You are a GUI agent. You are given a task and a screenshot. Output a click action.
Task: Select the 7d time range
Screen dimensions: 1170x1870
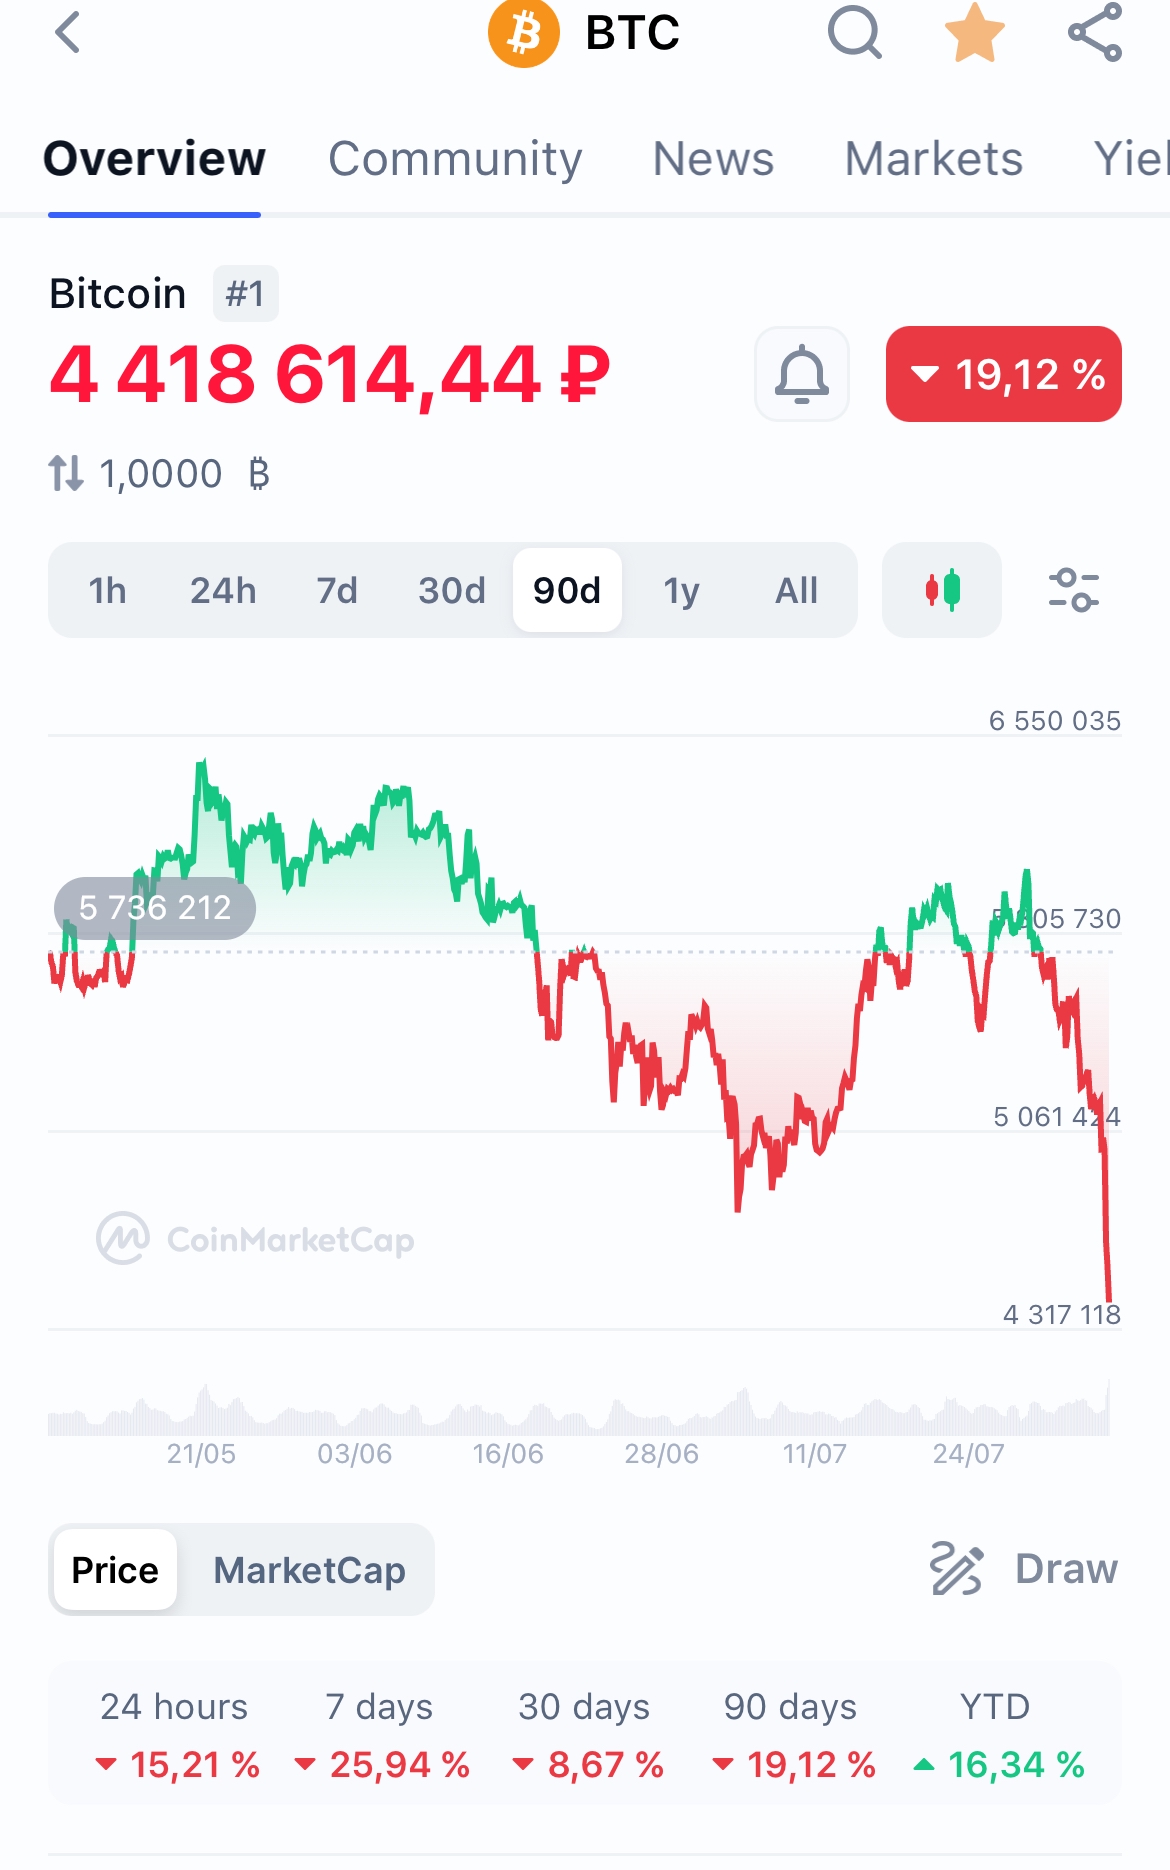coord(337,590)
